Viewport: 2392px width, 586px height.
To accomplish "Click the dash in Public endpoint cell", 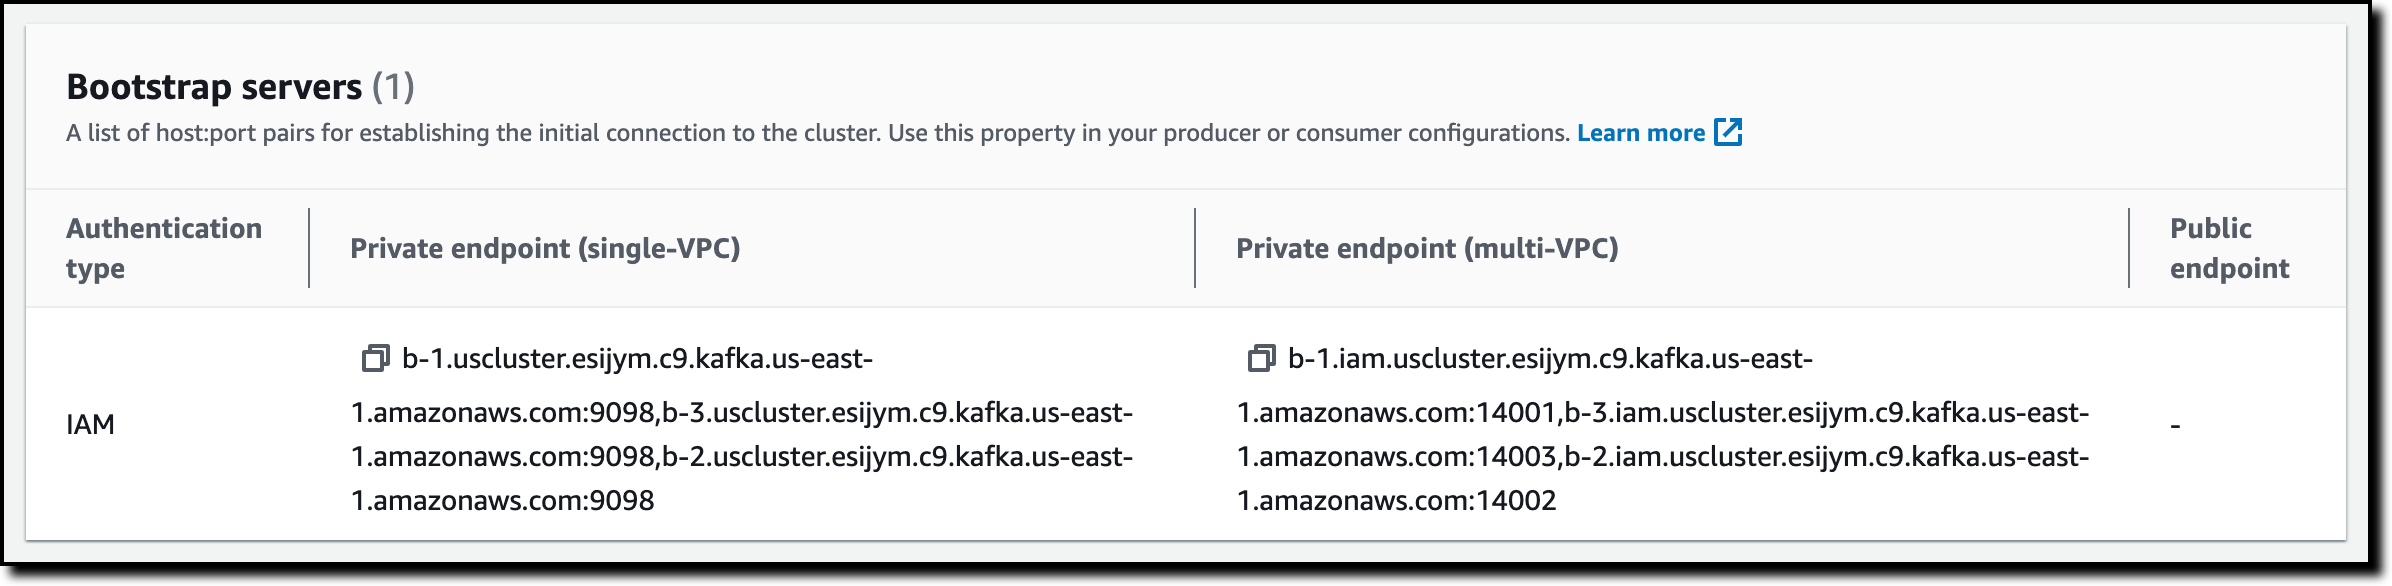I will click(2175, 425).
